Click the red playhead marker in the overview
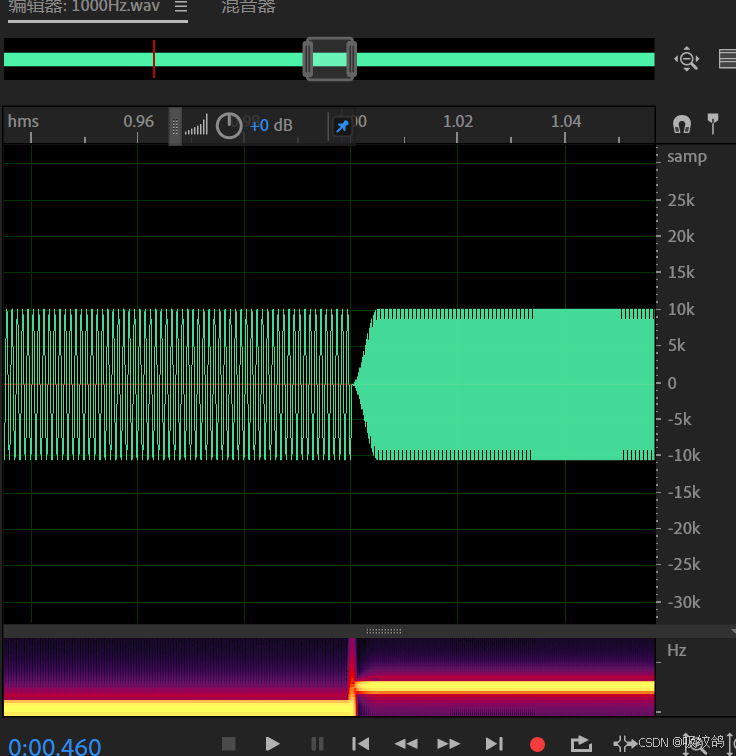Image resolution: width=736 pixels, height=756 pixels. [154, 59]
